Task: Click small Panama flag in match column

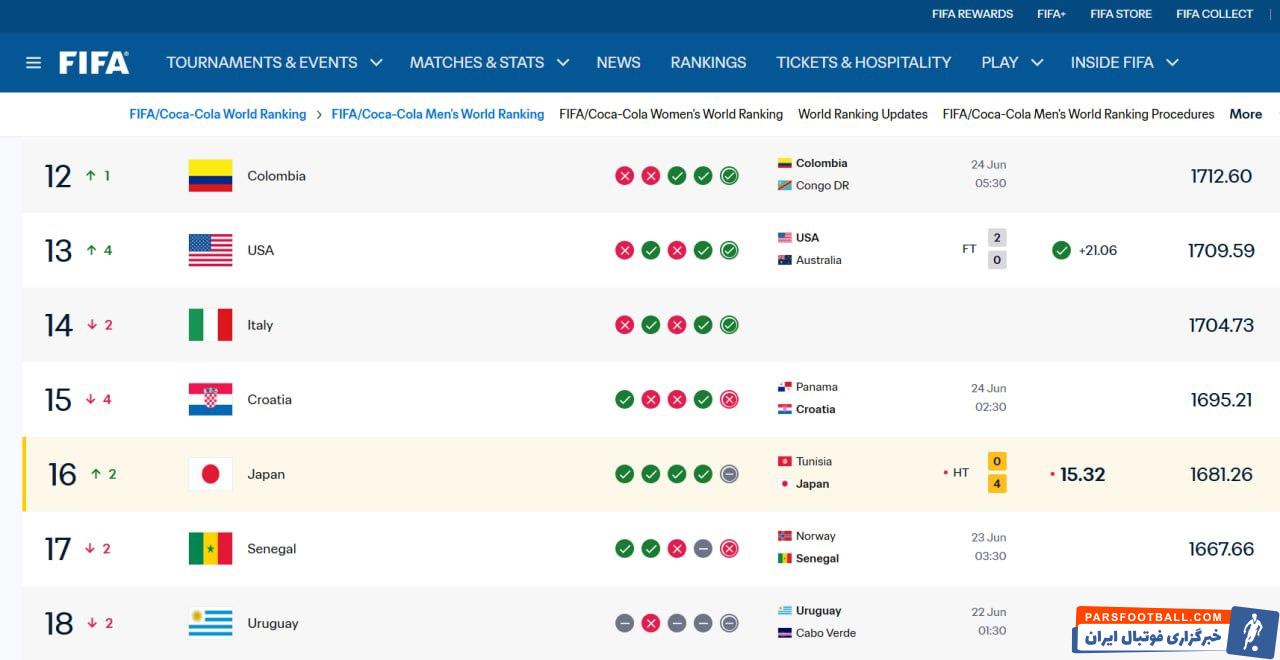Action: (785, 387)
